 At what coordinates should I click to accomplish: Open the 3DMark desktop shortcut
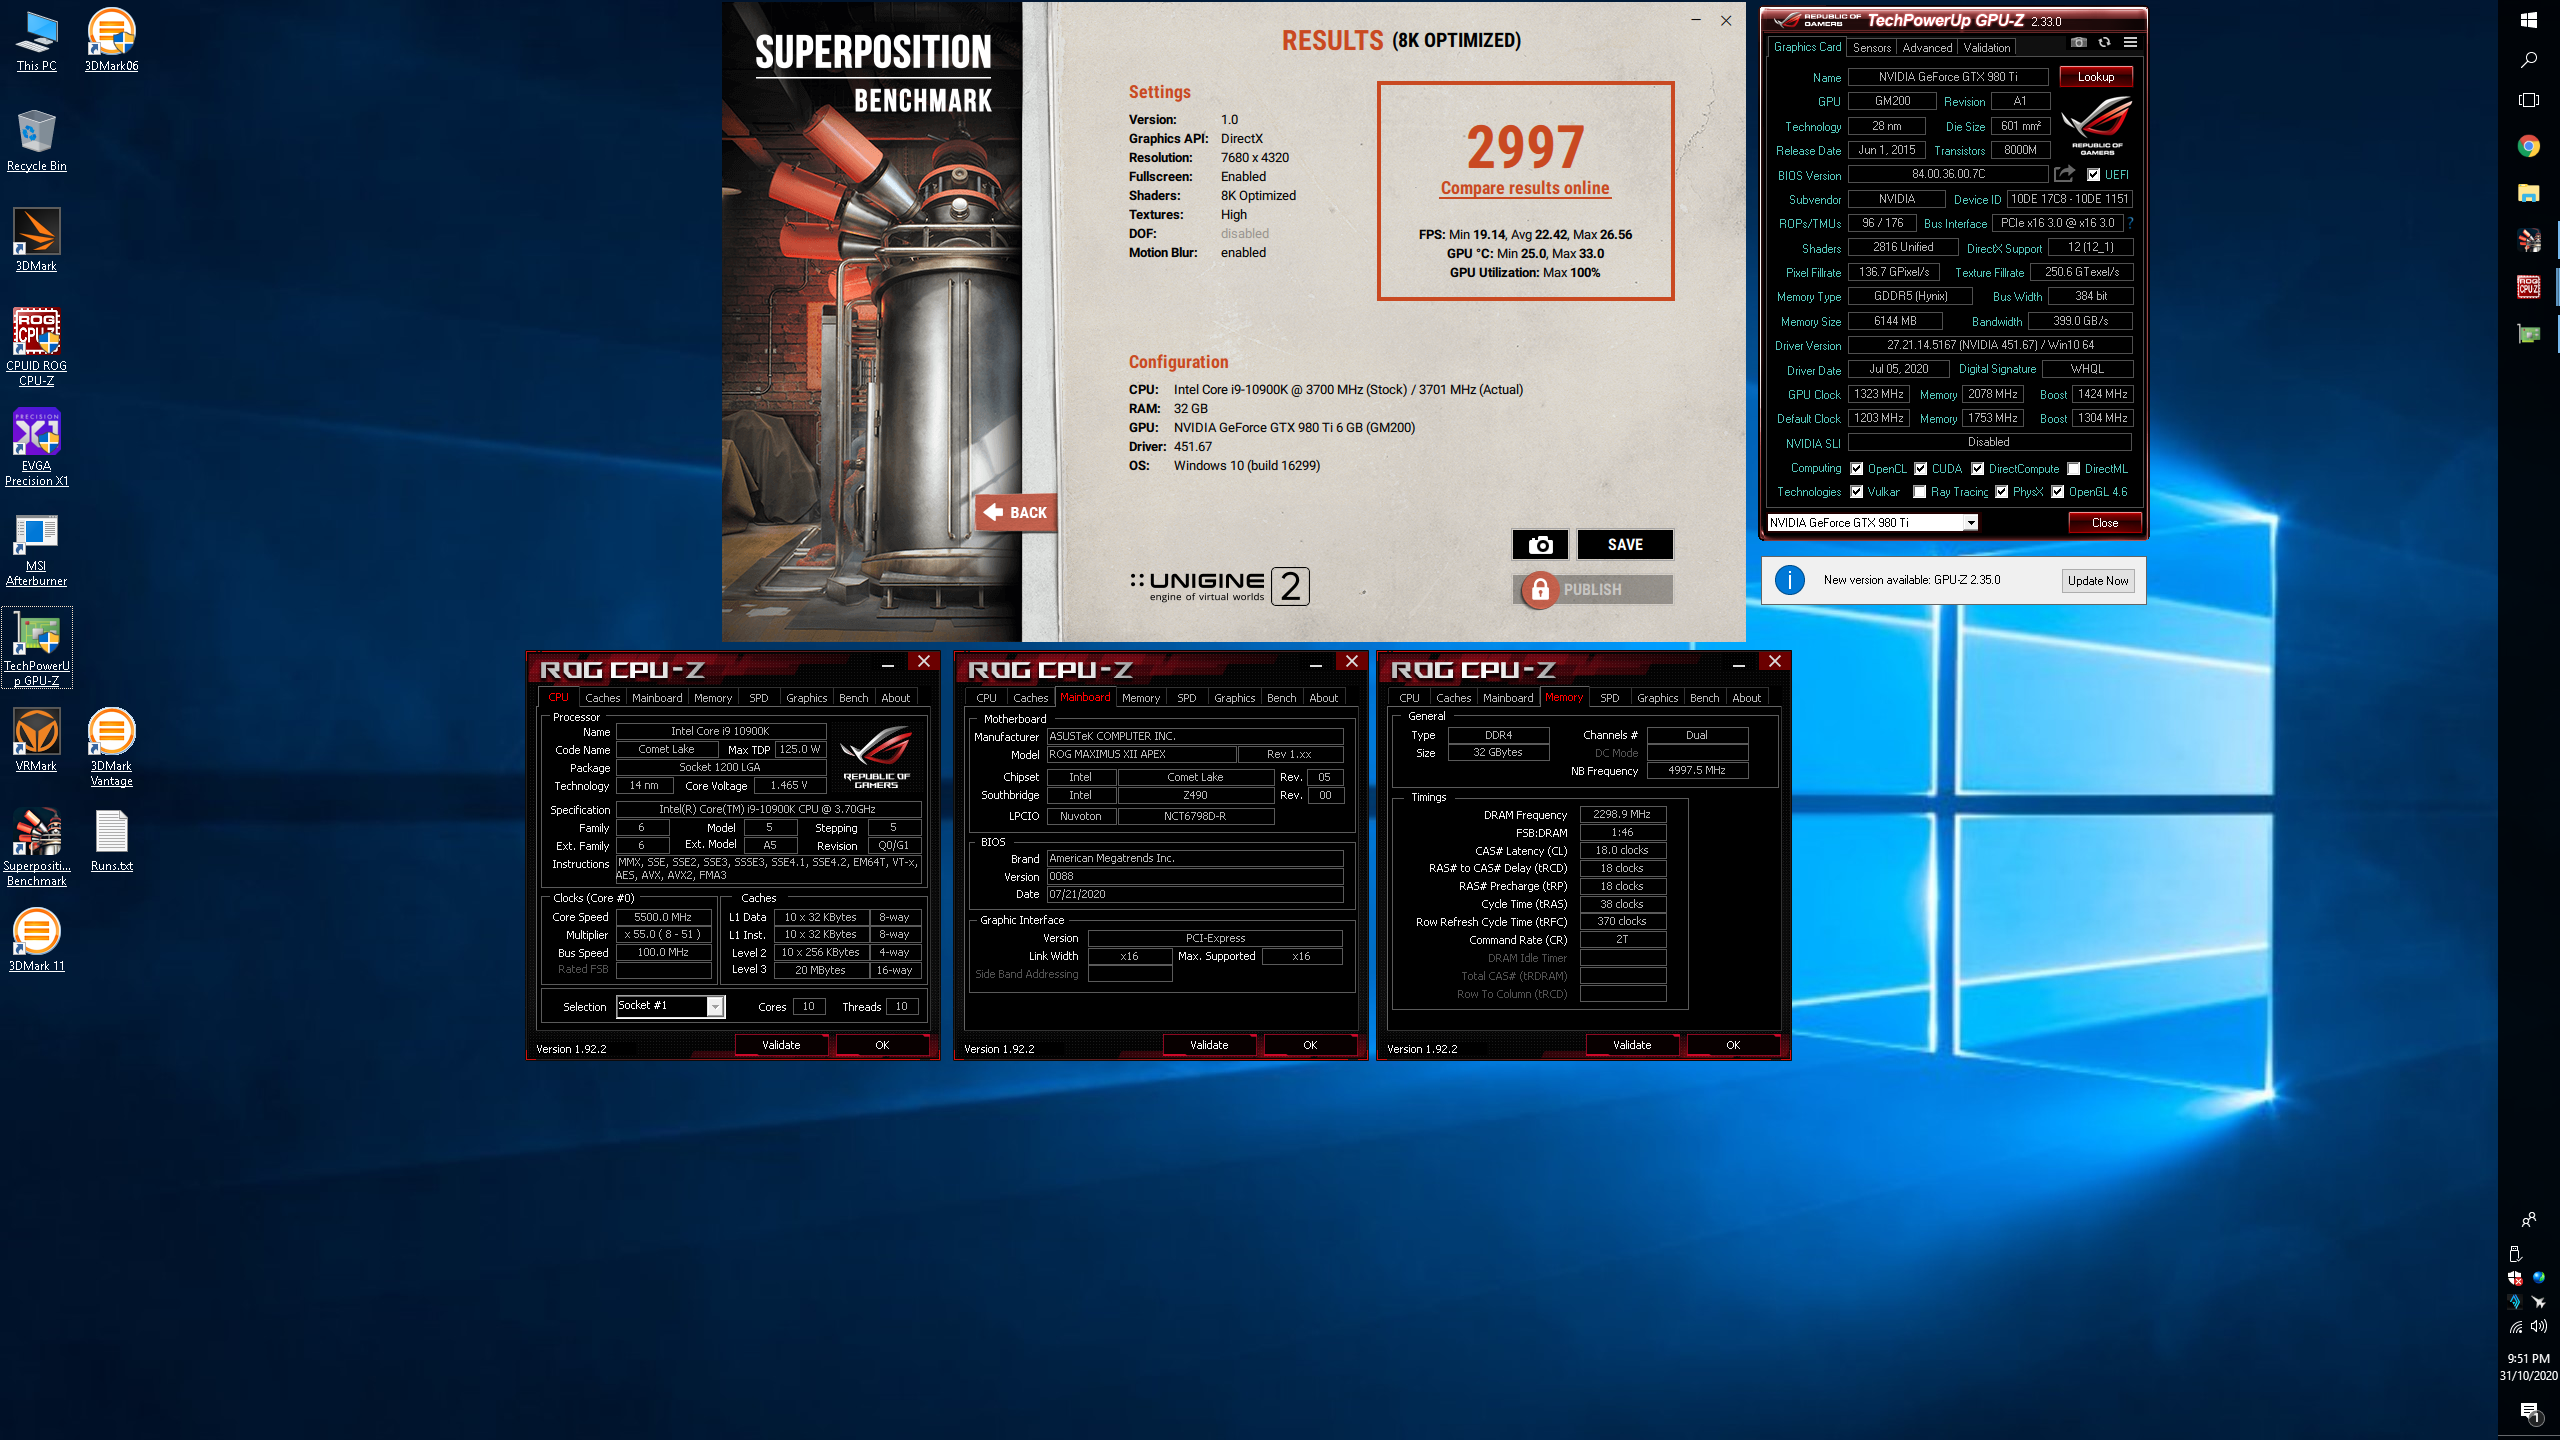click(37, 241)
